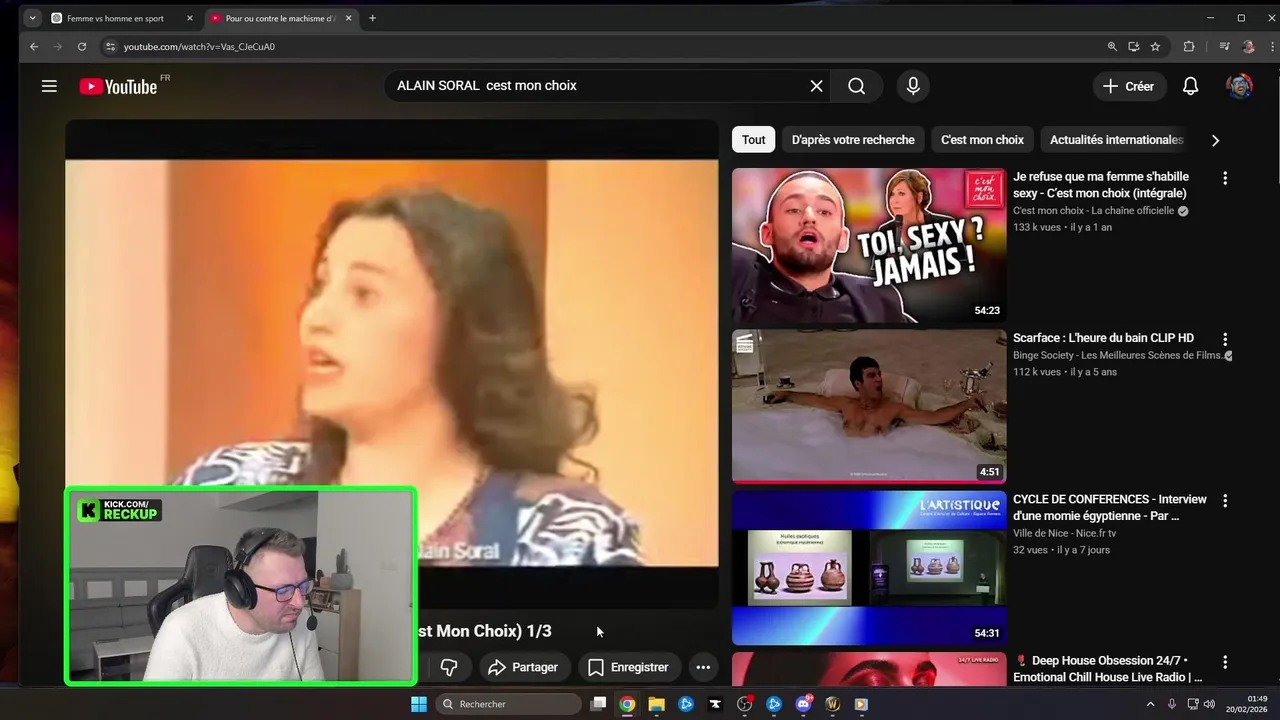Screen dimensions: 1280x720
Task: Open 'CYCLE DE CONFERENCES' video title
Action: [1110, 507]
